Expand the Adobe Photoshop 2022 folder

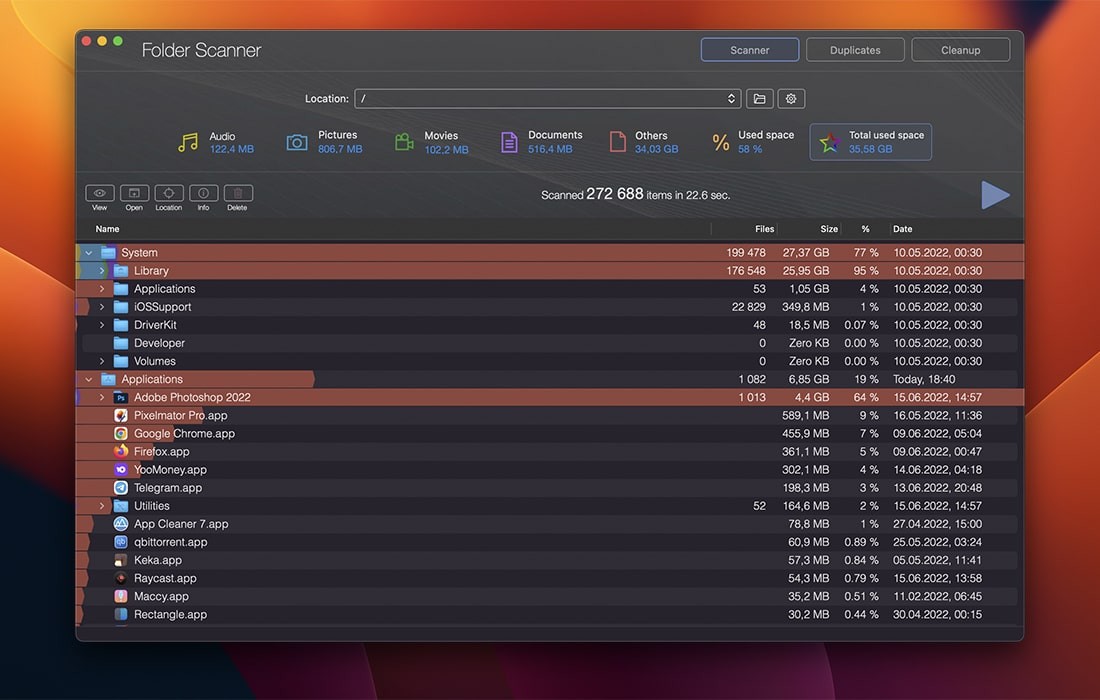(102, 397)
